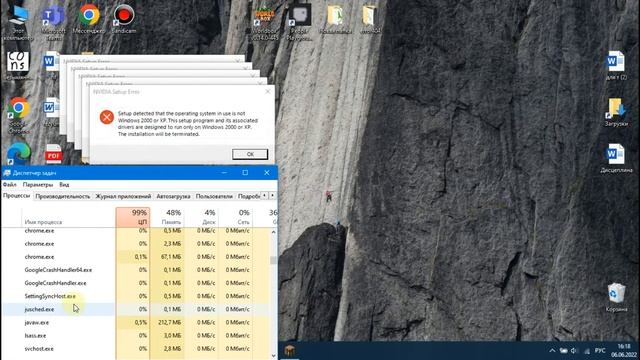Select the Загрузки folder shortcut
Screen dimensions: 640x360
coord(616,112)
